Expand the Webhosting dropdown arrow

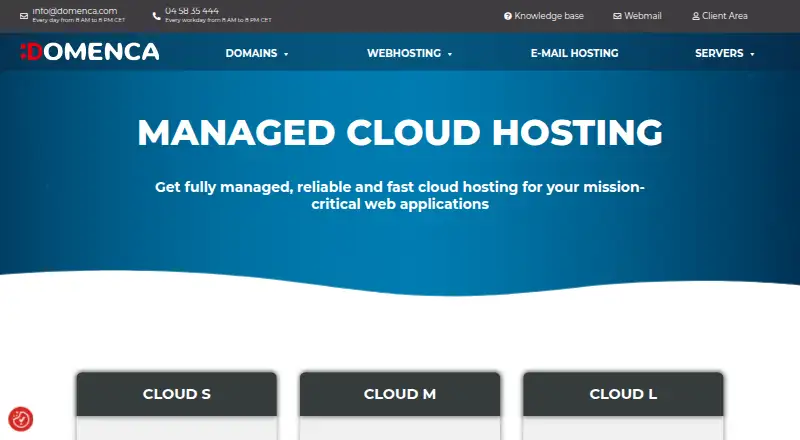tap(449, 54)
